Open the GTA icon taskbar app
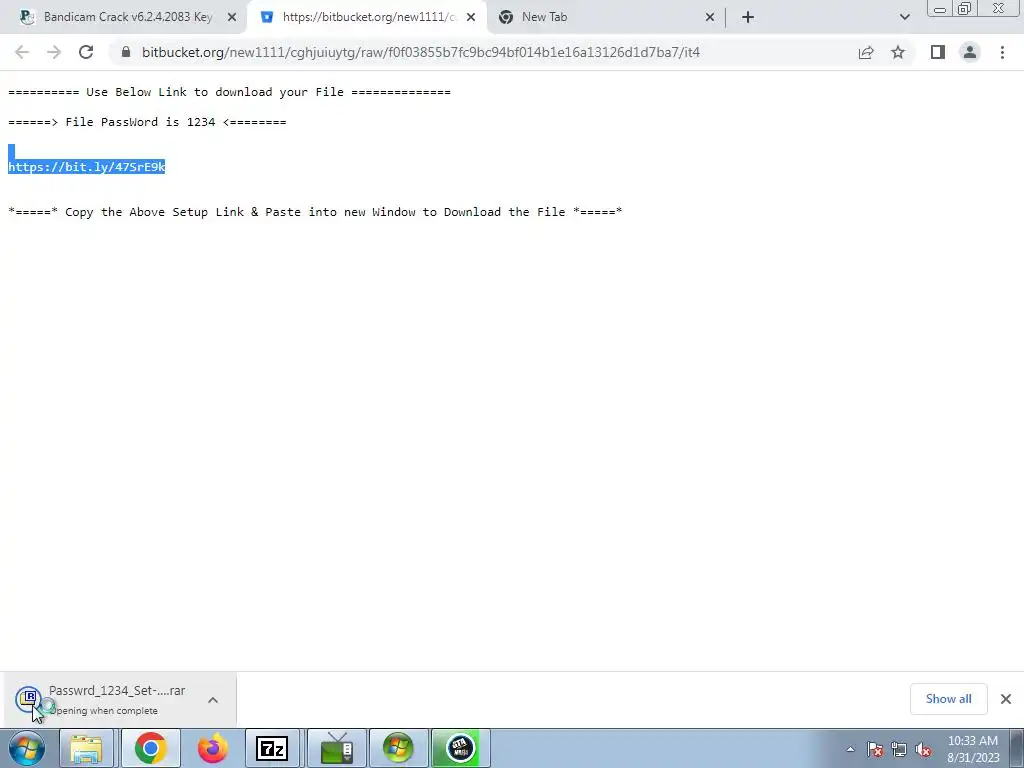Screen dimensions: 1024x768 point(460,748)
